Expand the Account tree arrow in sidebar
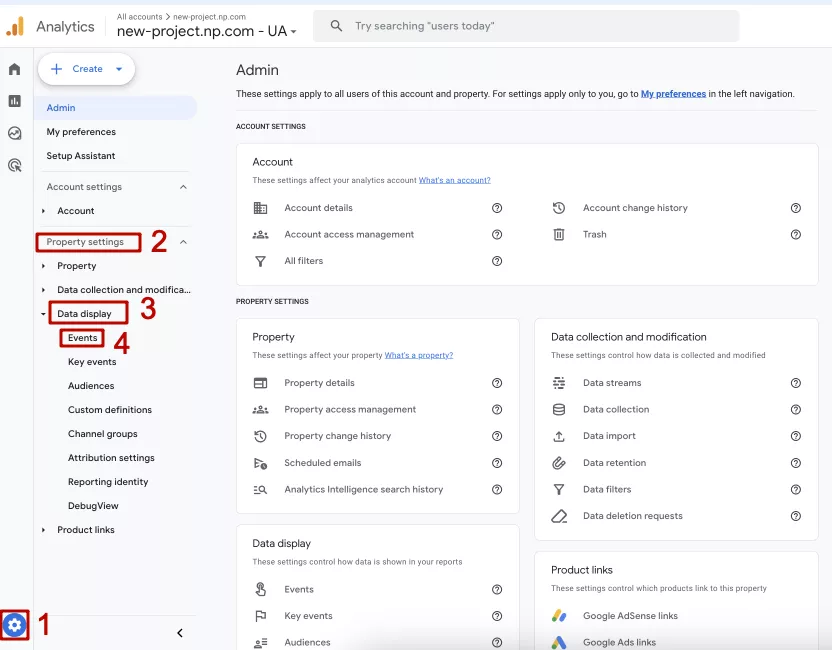The height and width of the screenshot is (650, 832). pyautogui.click(x=44, y=211)
